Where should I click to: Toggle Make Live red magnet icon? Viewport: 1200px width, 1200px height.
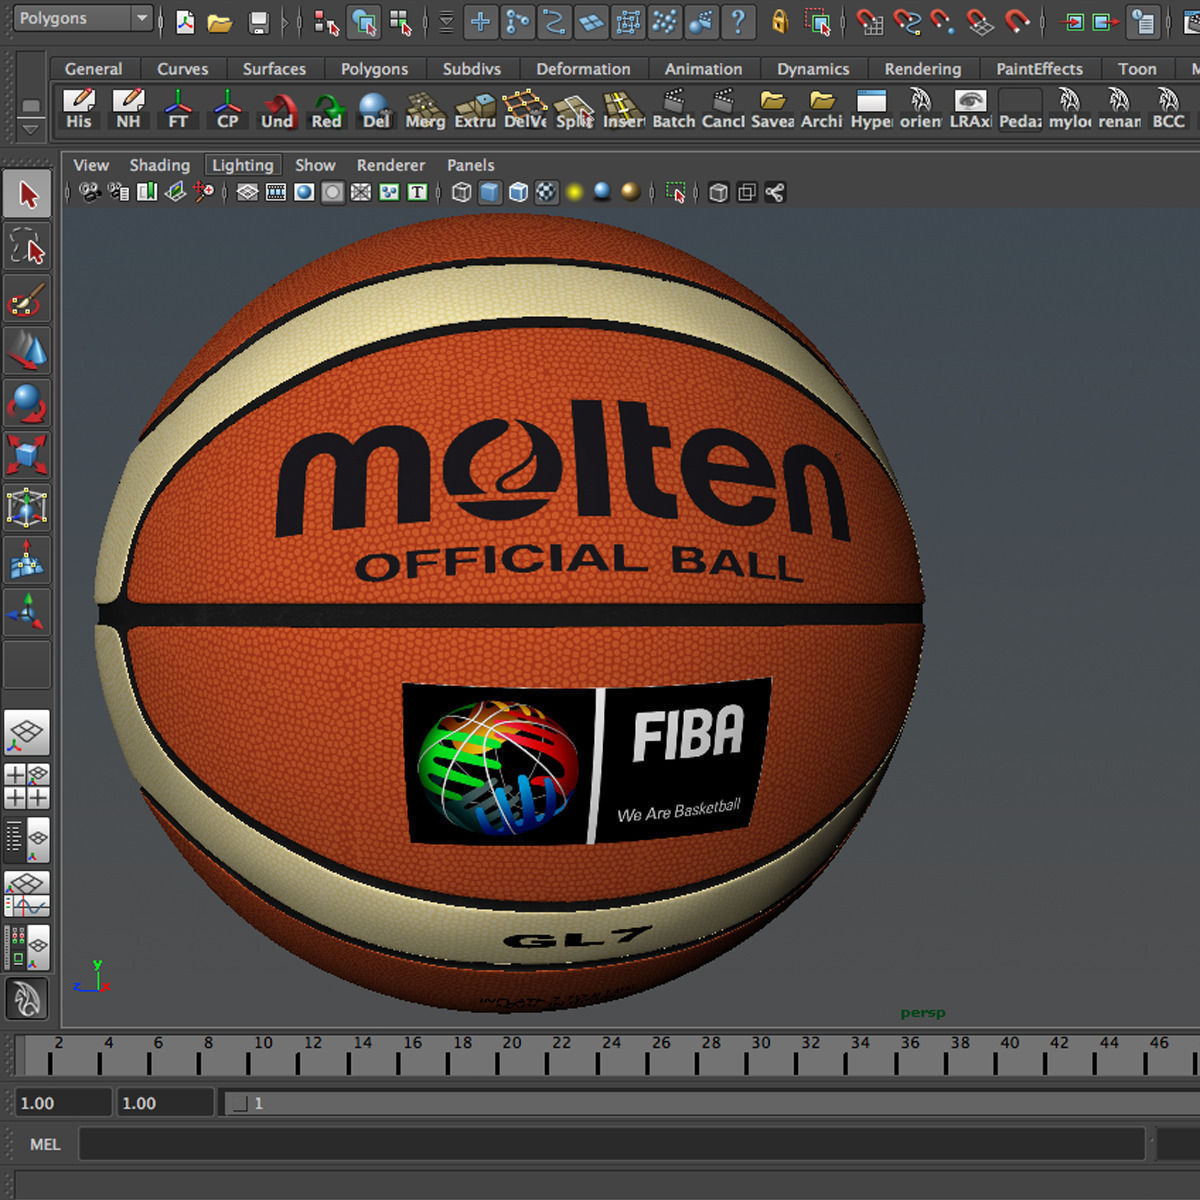(1016, 21)
